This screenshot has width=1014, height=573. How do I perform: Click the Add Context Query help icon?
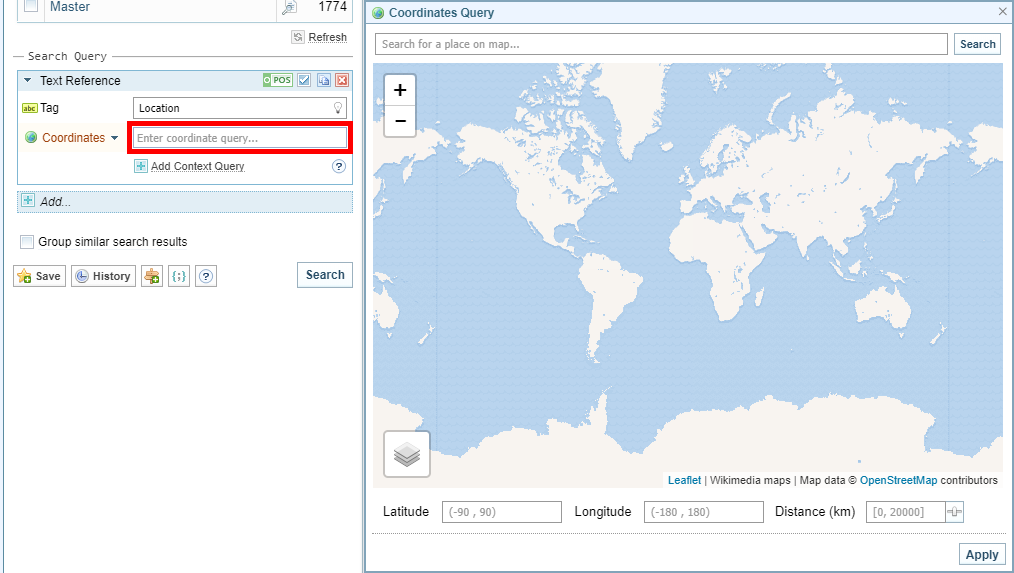click(x=339, y=166)
